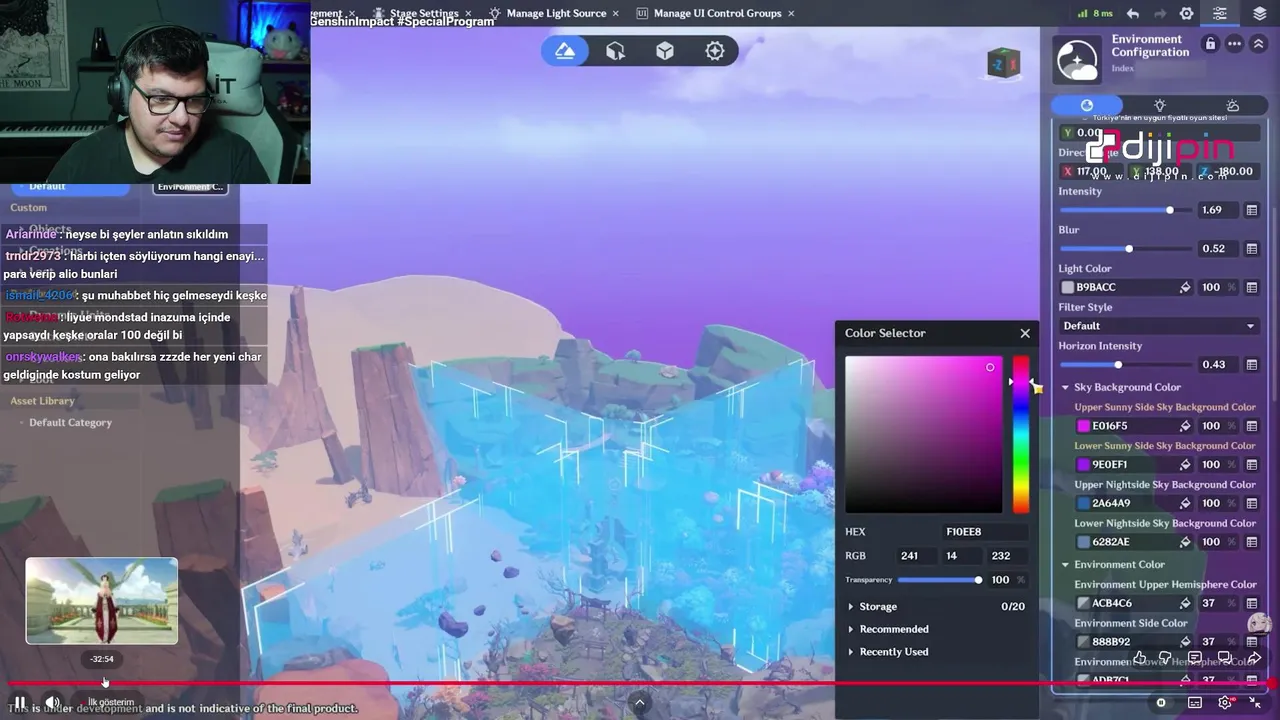Screen dimensions: 1280x720
Task: Toggle subtitles in video player
Action: click(x=1194, y=703)
